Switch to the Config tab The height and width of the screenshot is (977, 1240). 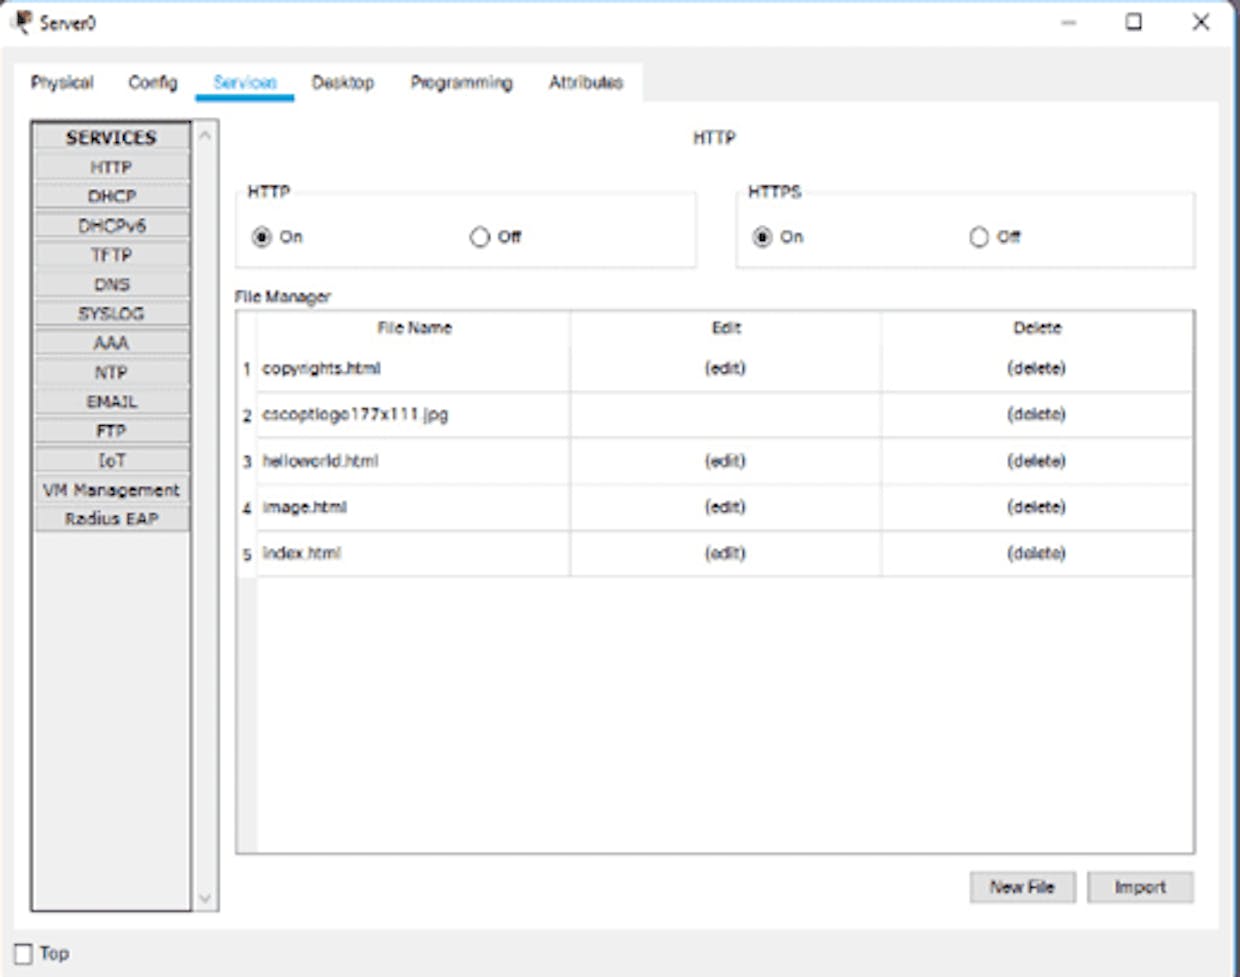tap(153, 83)
